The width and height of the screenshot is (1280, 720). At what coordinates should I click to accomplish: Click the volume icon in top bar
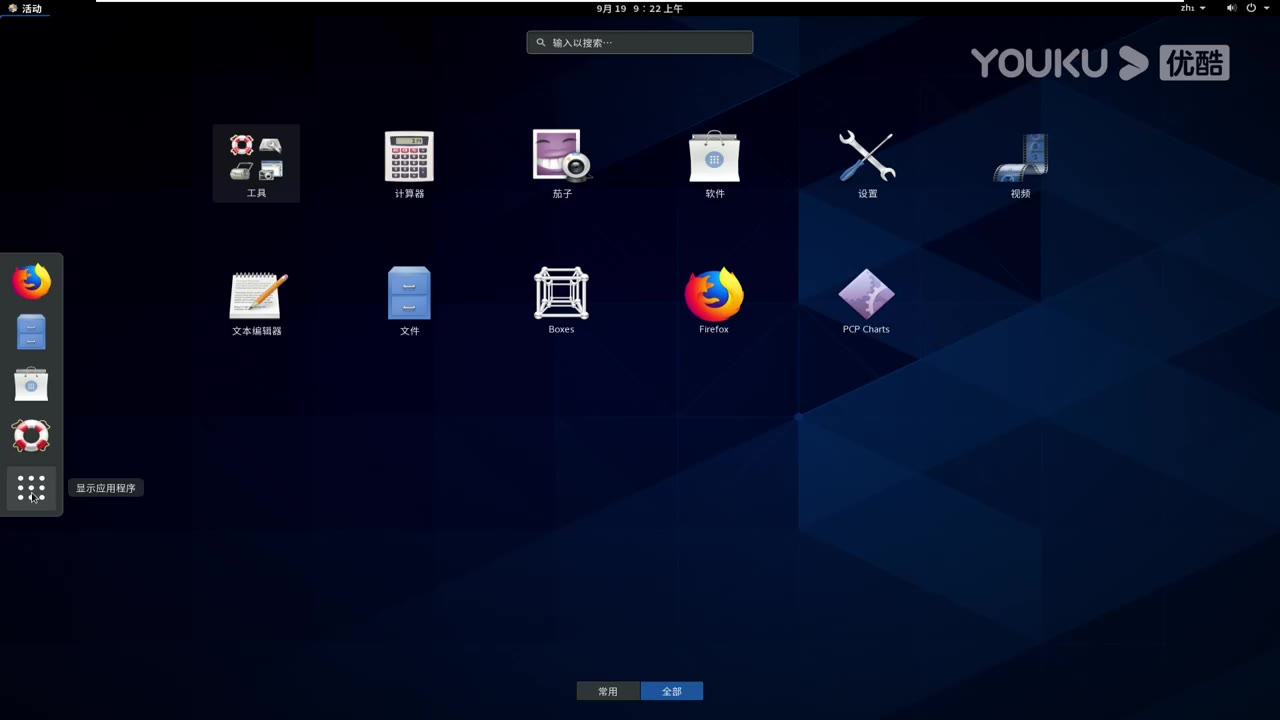[x=1232, y=8]
